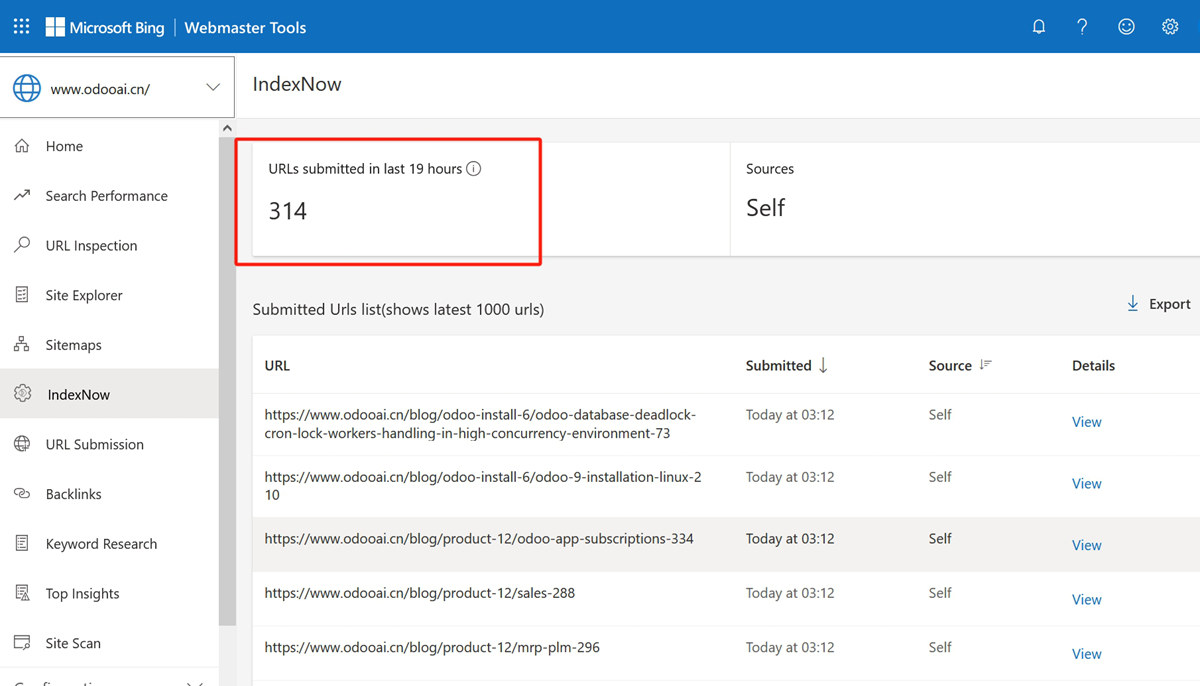Click the Submitted Urls list heading

(x=398, y=310)
